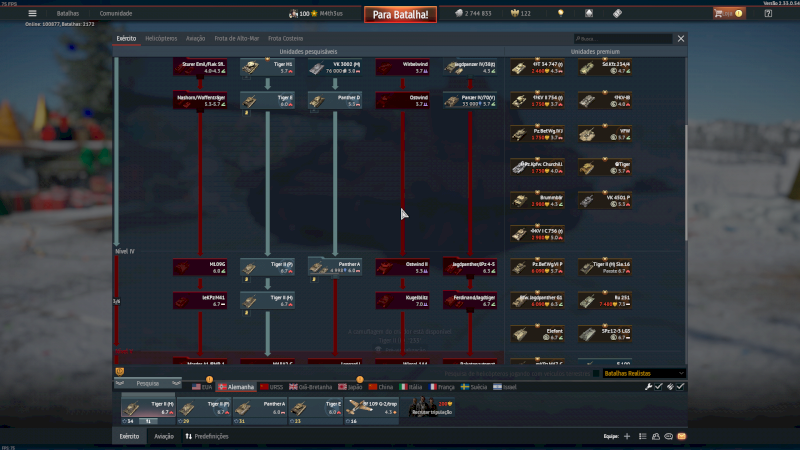Open the Batalhas menu
The height and width of the screenshot is (450, 800).
pyautogui.click(x=68, y=13)
